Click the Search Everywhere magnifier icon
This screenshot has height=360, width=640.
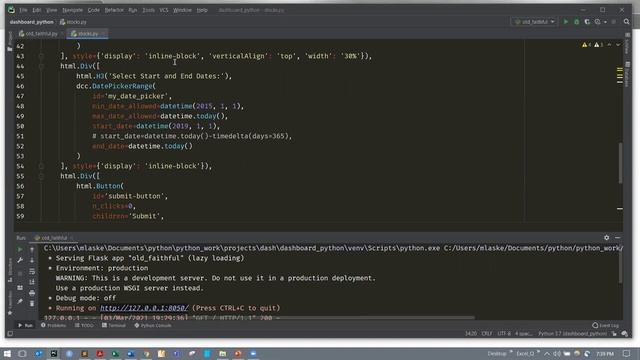[x=627, y=22]
